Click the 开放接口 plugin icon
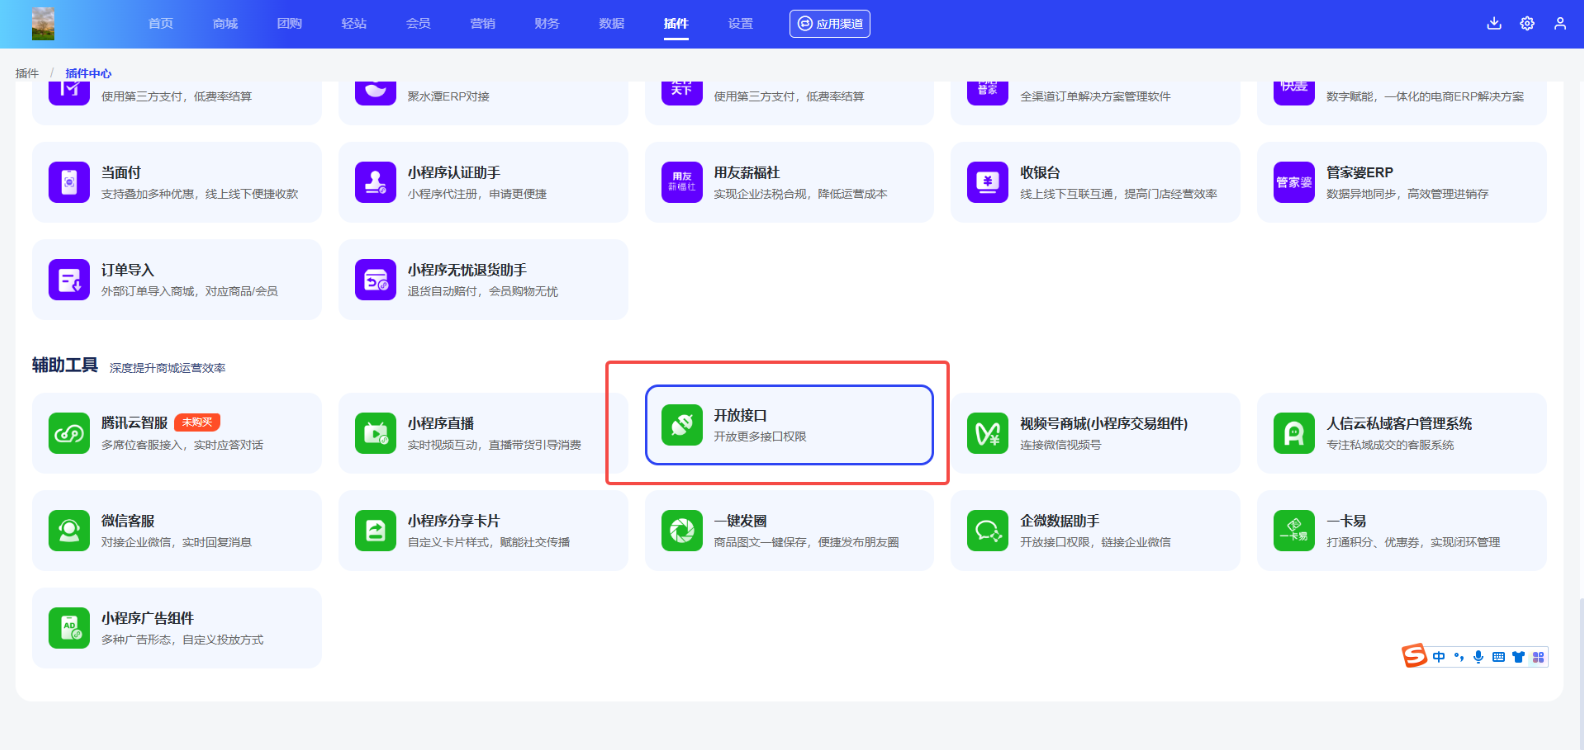This screenshot has width=1584, height=750. 682,425
